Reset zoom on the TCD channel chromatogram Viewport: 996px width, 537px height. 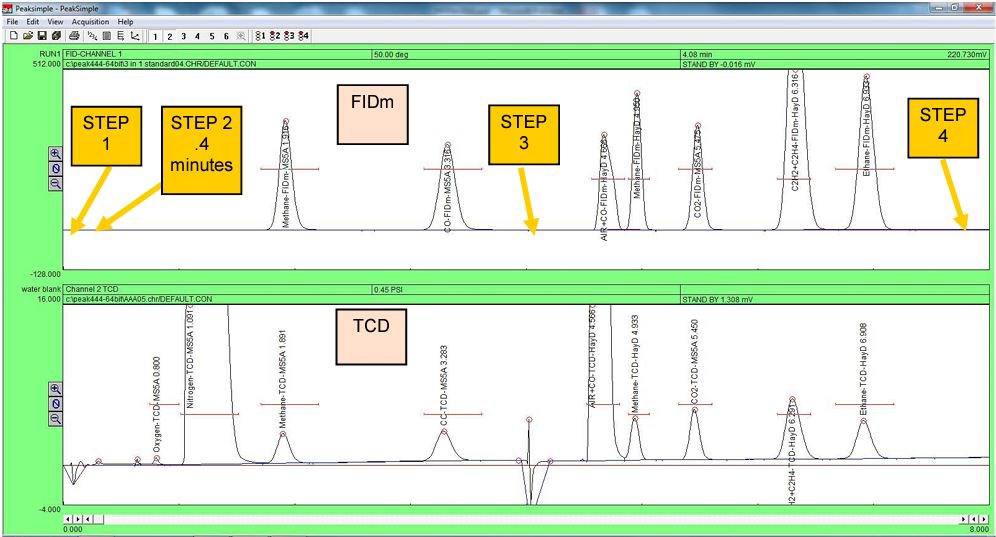[x=54, y=404]
